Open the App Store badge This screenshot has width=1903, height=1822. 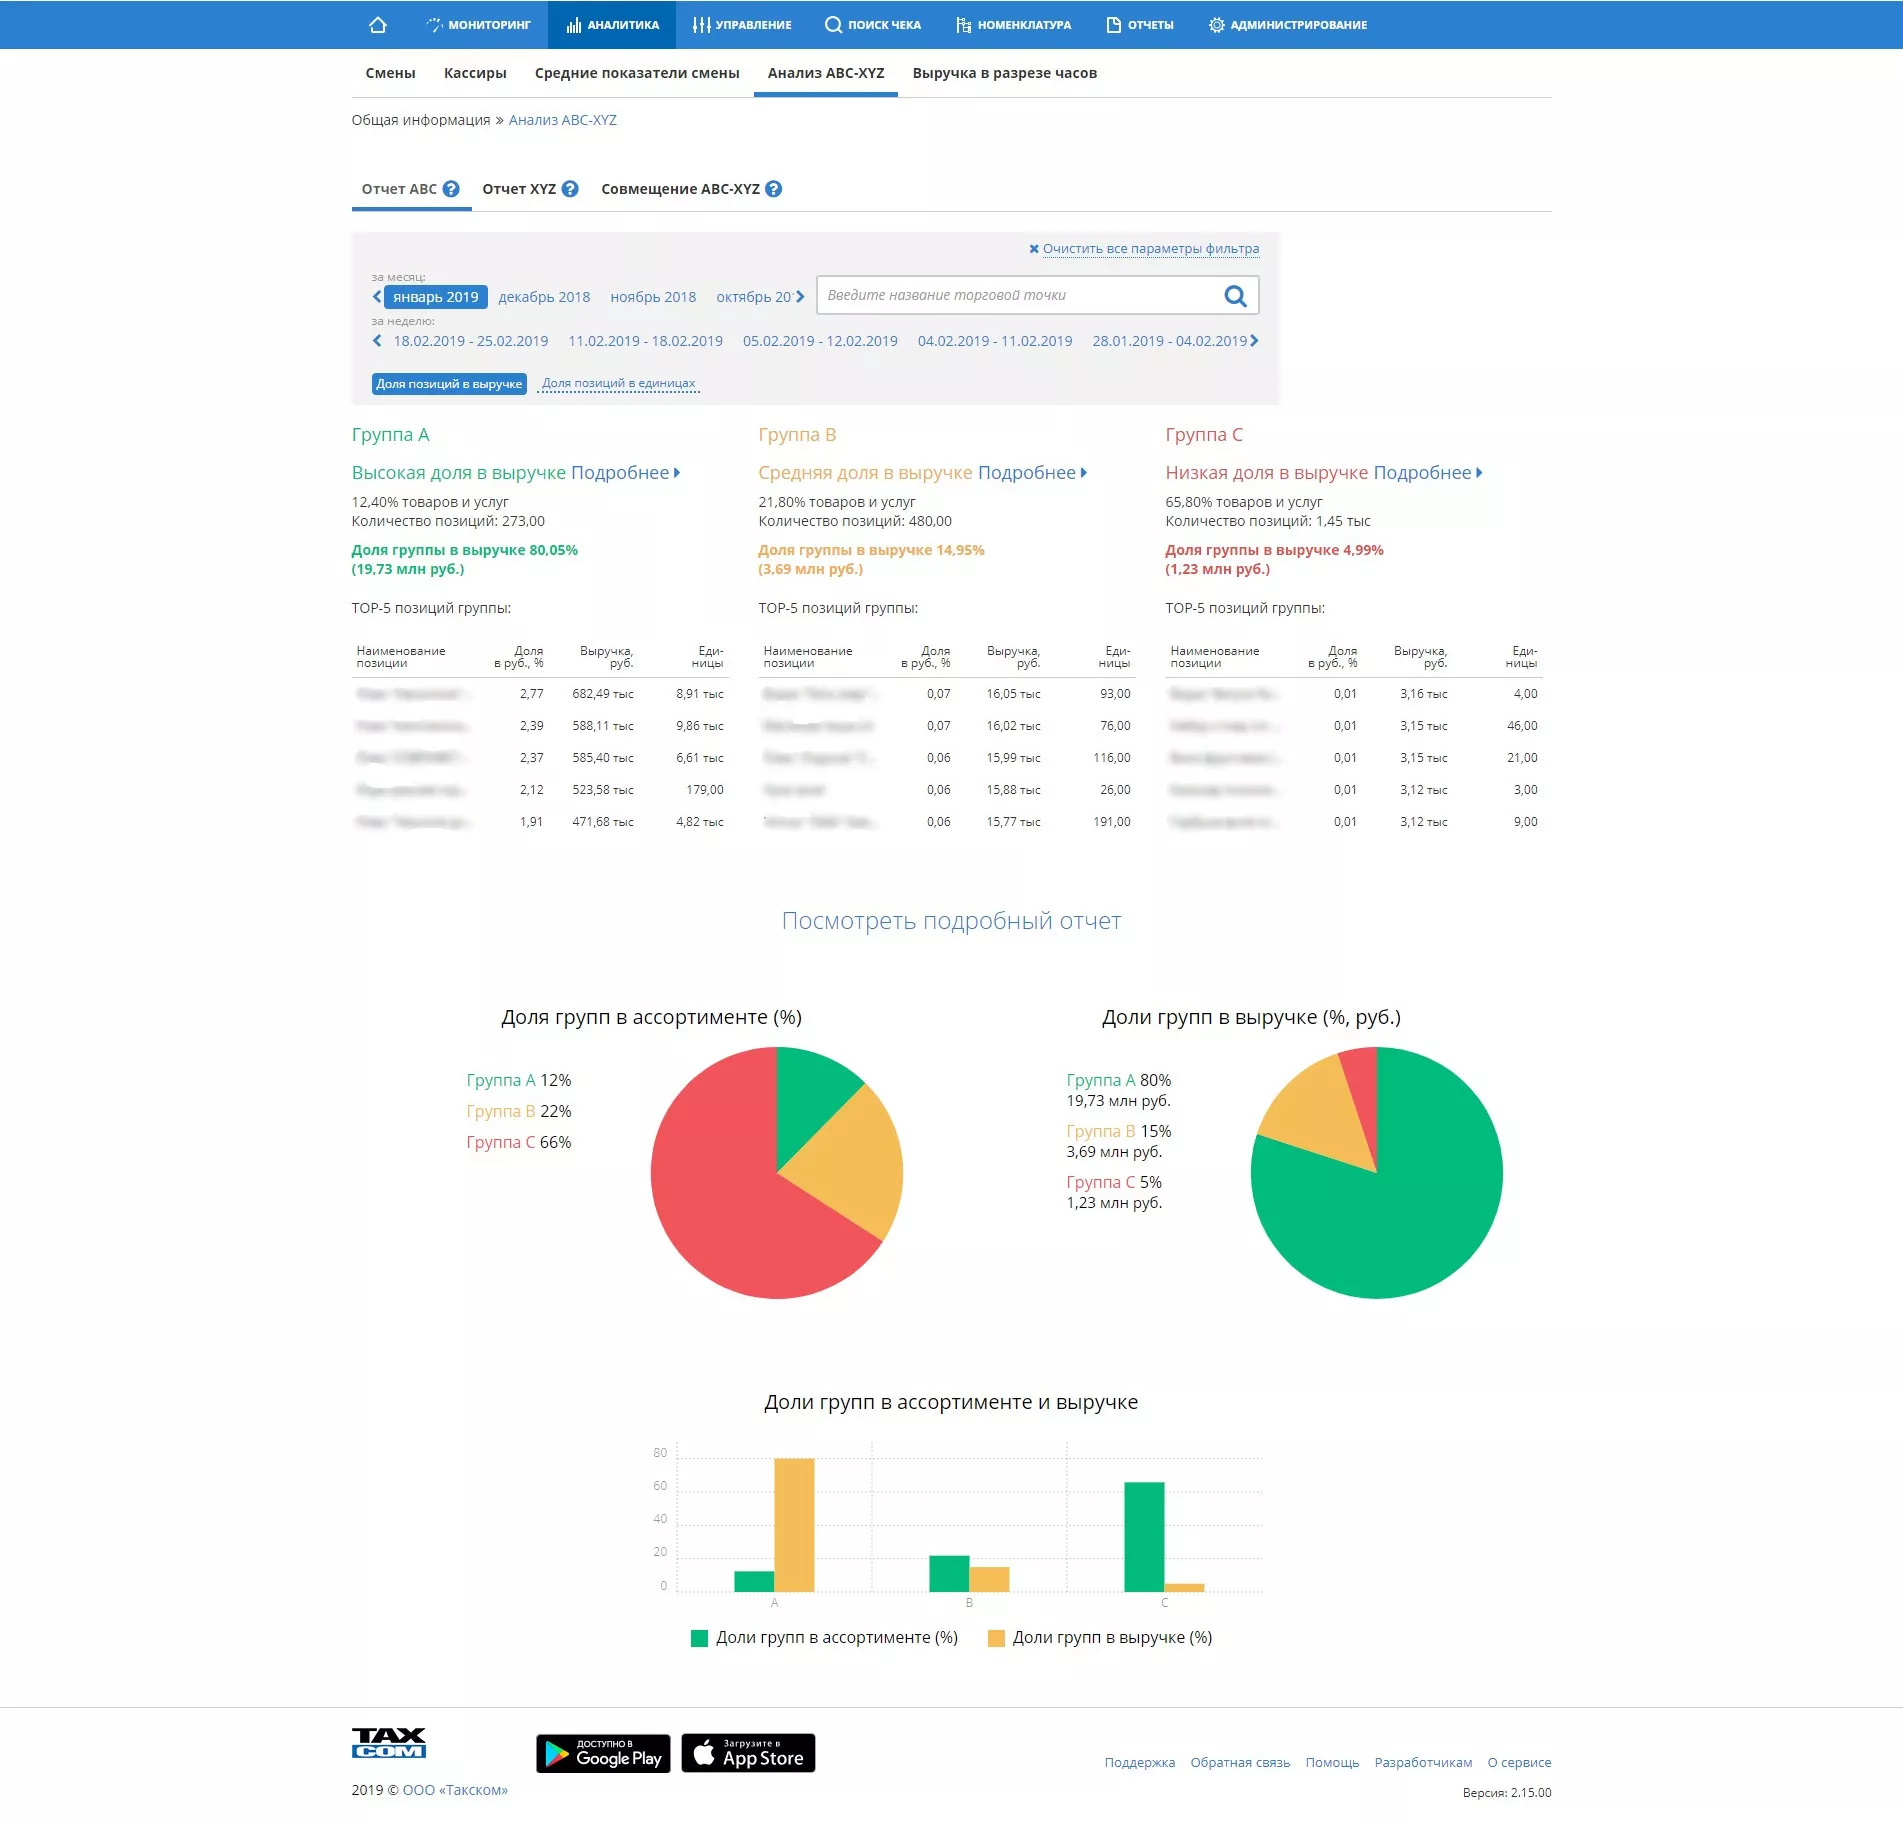(748, 1753)
